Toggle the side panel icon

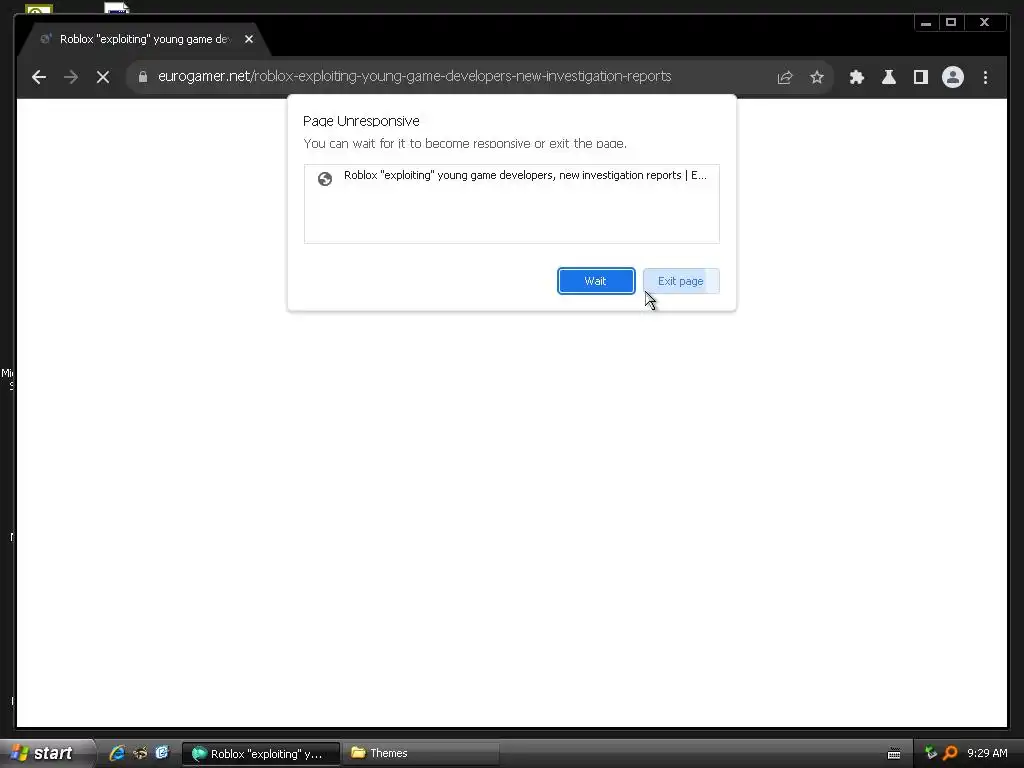click(920, 77)
